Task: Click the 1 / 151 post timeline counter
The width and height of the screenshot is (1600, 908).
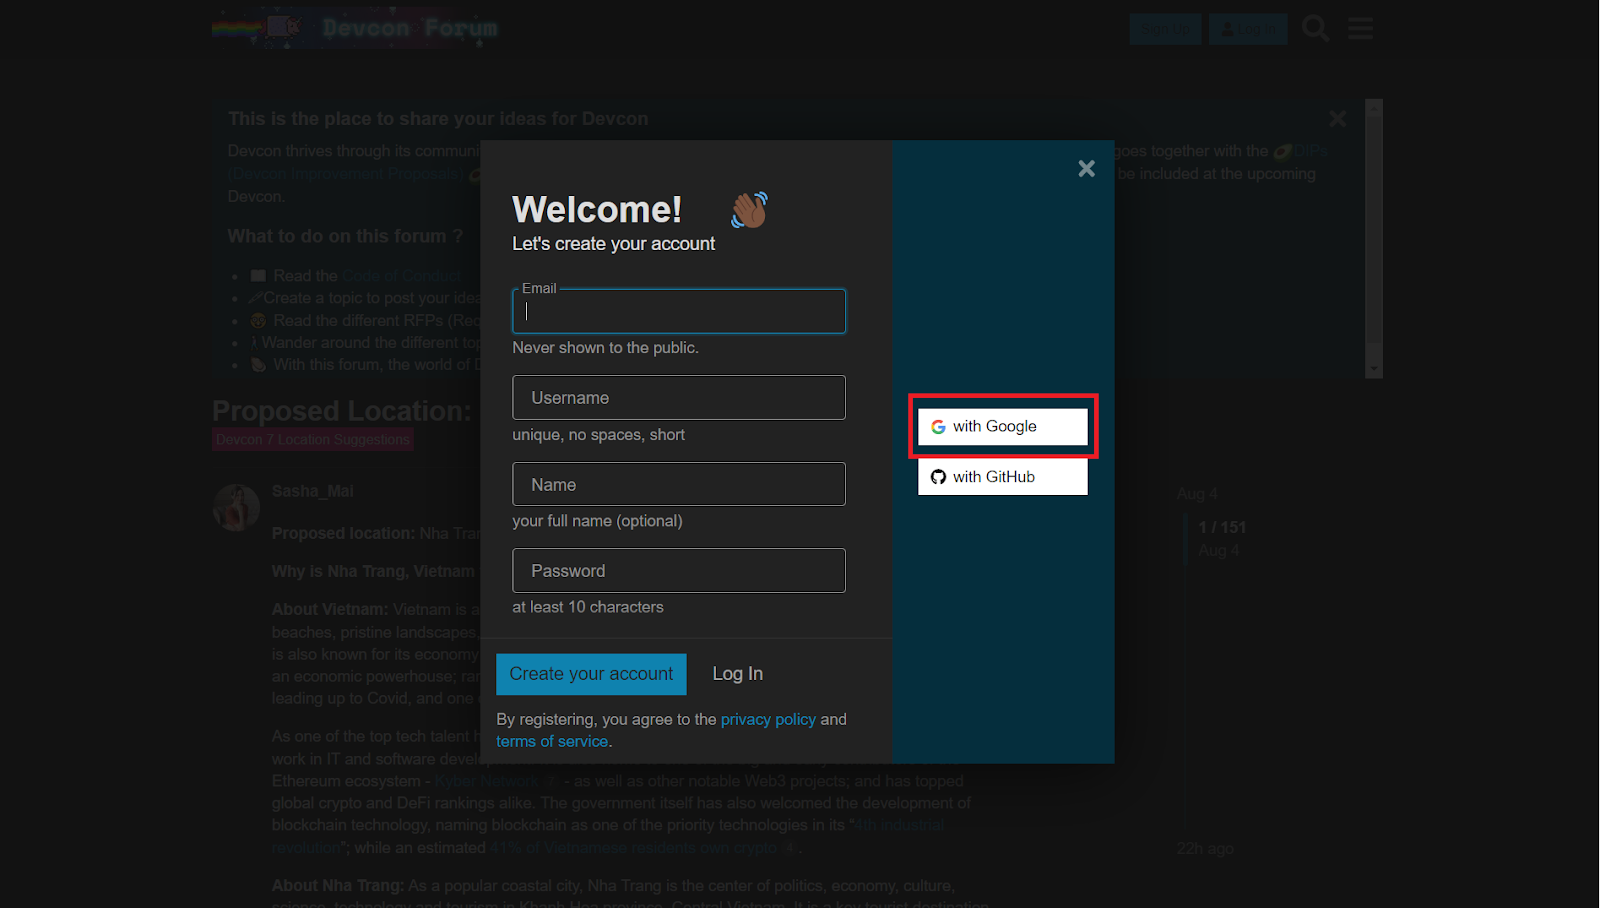Action: click(1222, 528)
